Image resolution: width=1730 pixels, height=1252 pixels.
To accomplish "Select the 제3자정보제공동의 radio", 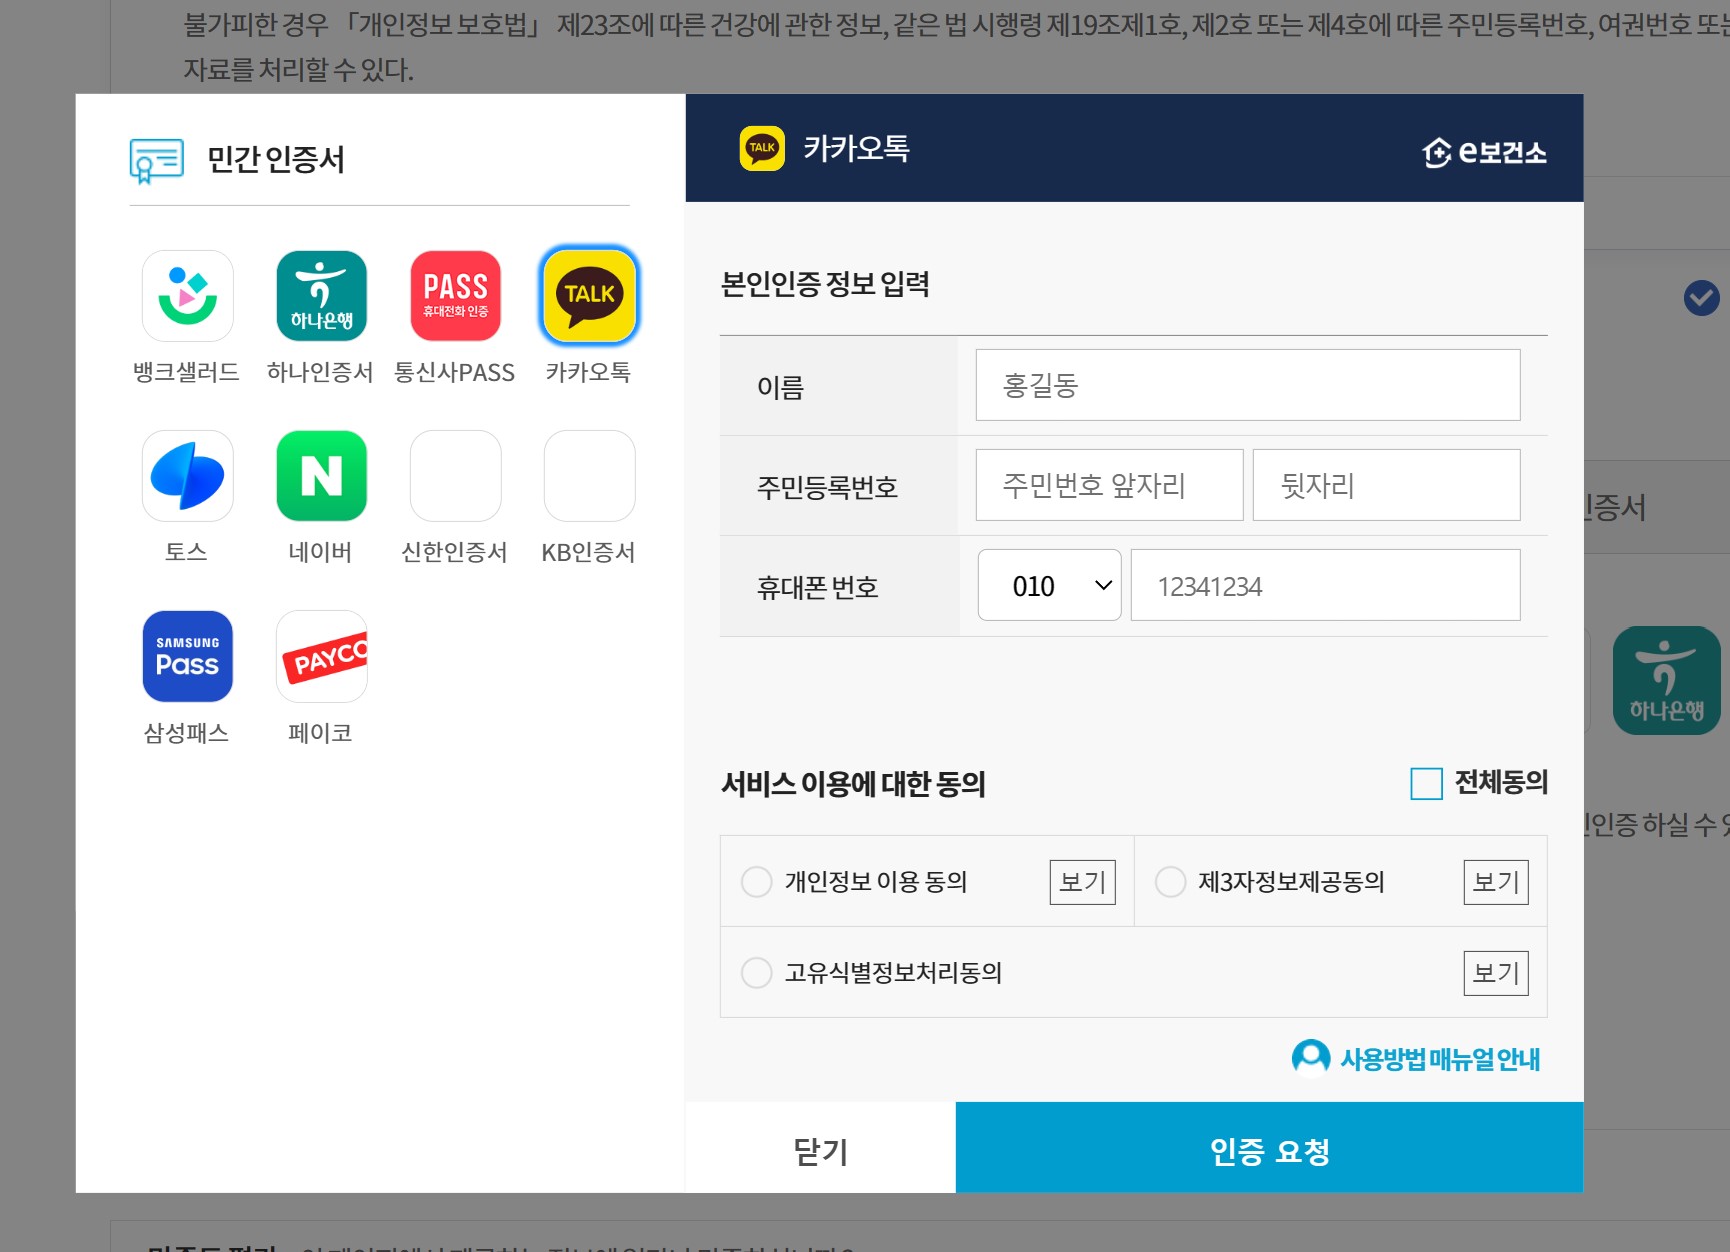I will 1170,882.
